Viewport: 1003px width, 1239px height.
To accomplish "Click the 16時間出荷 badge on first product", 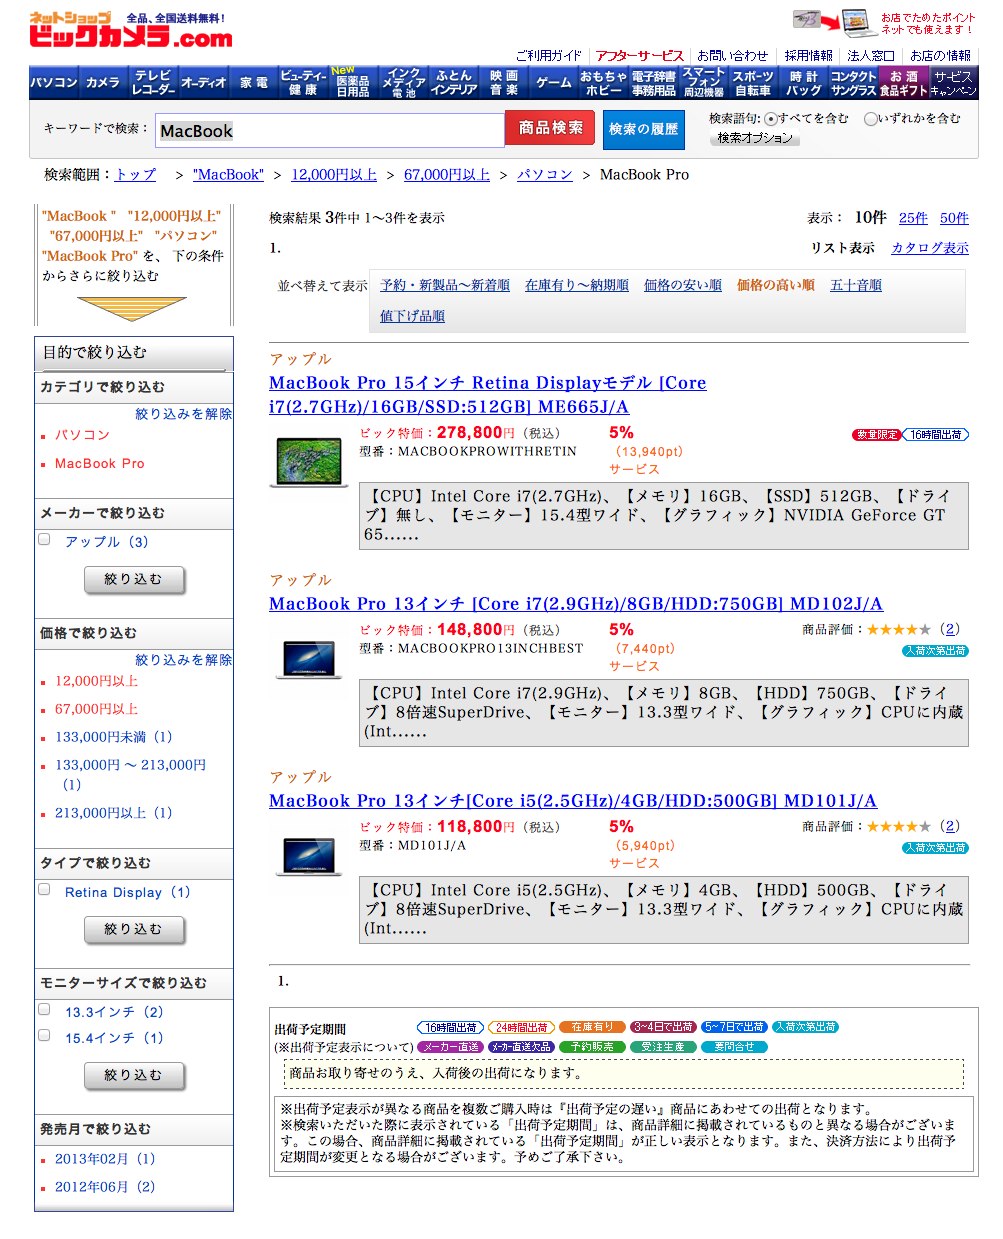I will (936, 435).
